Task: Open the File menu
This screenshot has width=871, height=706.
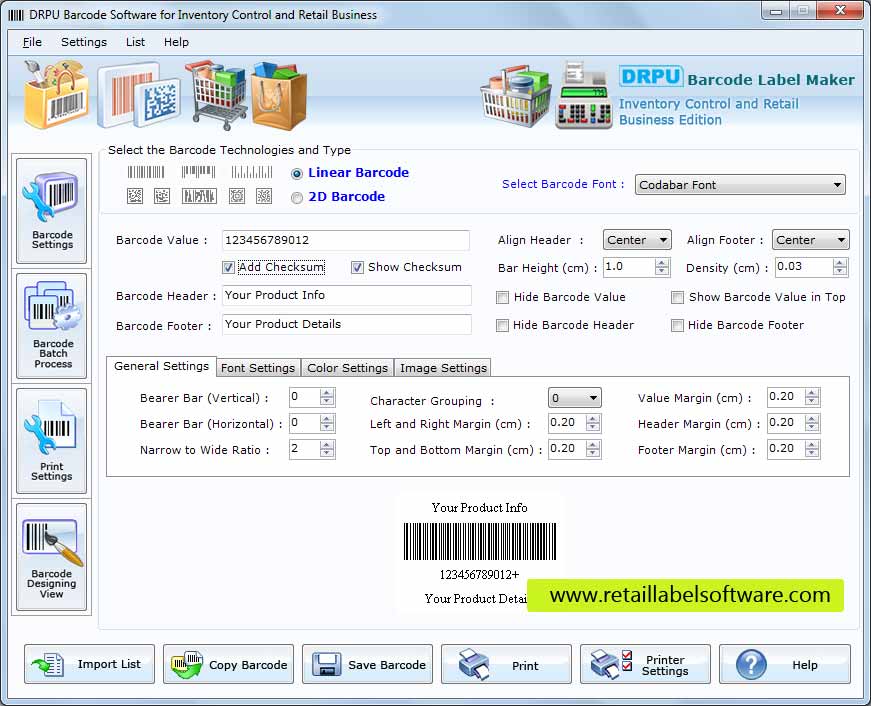Action: (32, 42)
